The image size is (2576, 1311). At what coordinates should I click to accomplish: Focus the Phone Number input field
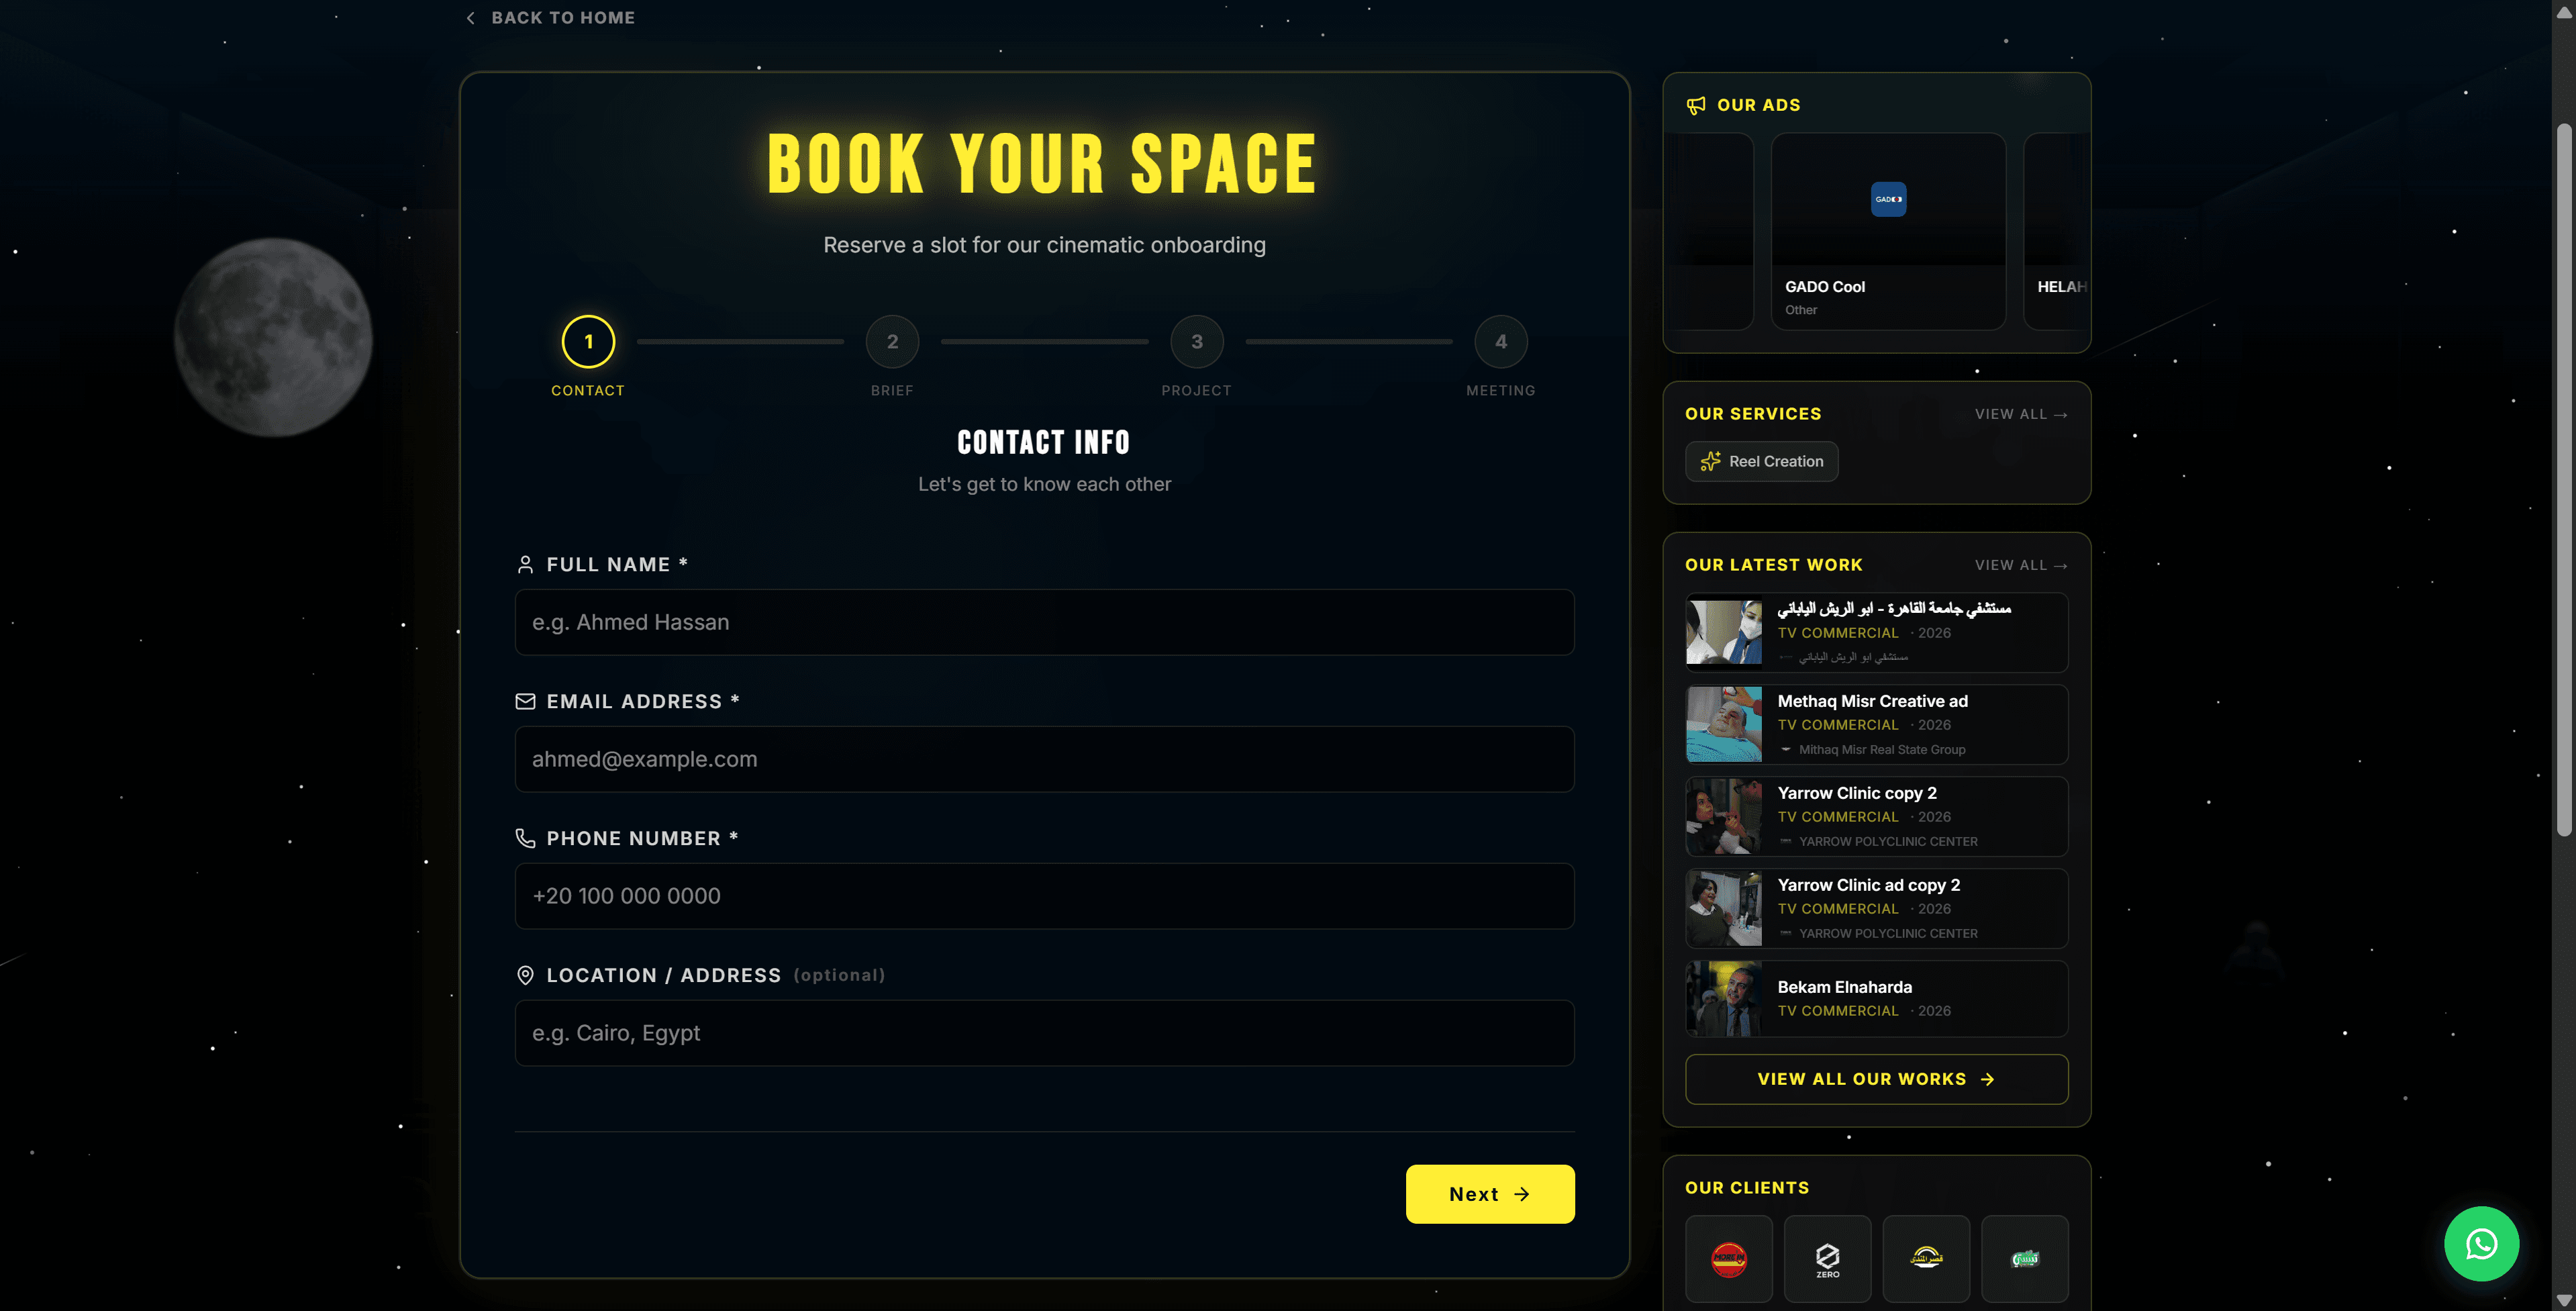point(1044,896)
